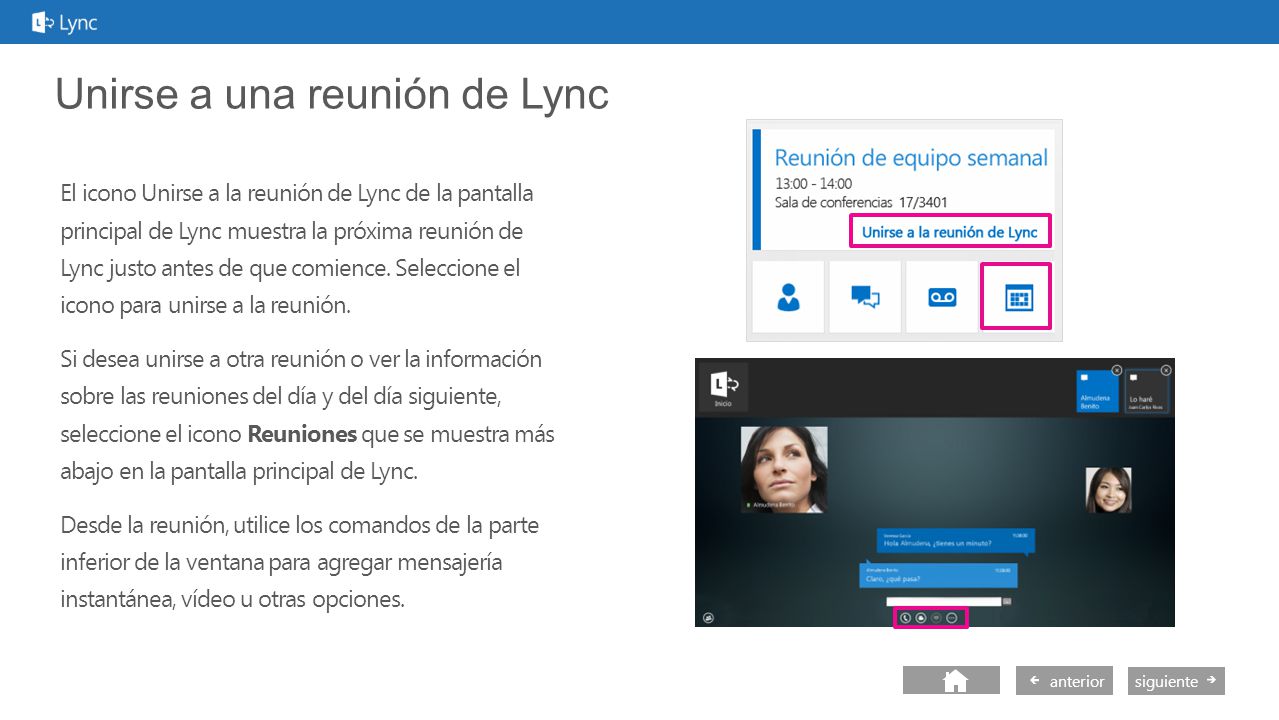Image resolution: width=1279 pixels, height=720 pixels.
Task: Click the bold word 'Reuniones' in paragraph
Action: pos(302,435)
